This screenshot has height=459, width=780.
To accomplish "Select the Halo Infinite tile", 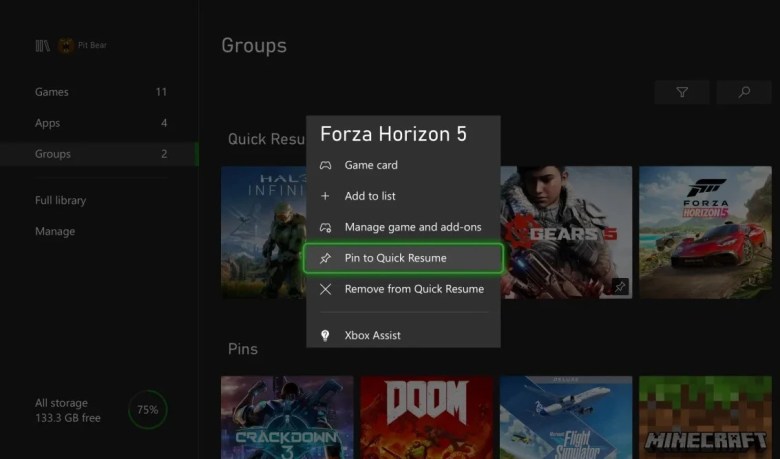I will (x=264, y=232).
